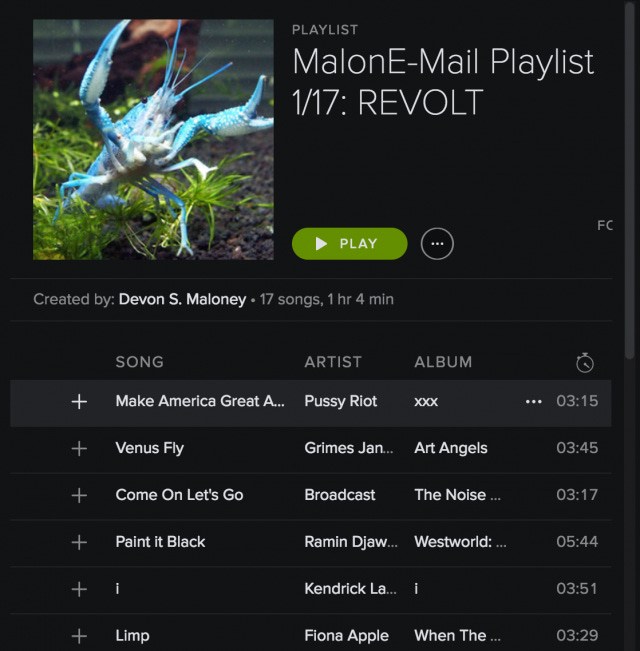Screen dimensions: 640x651
Task: Open the Art Angels album
Action: pos(451,448)
